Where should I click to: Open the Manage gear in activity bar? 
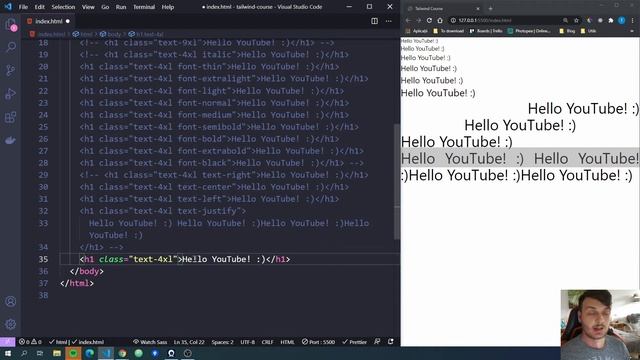click(x=11, y=324)
